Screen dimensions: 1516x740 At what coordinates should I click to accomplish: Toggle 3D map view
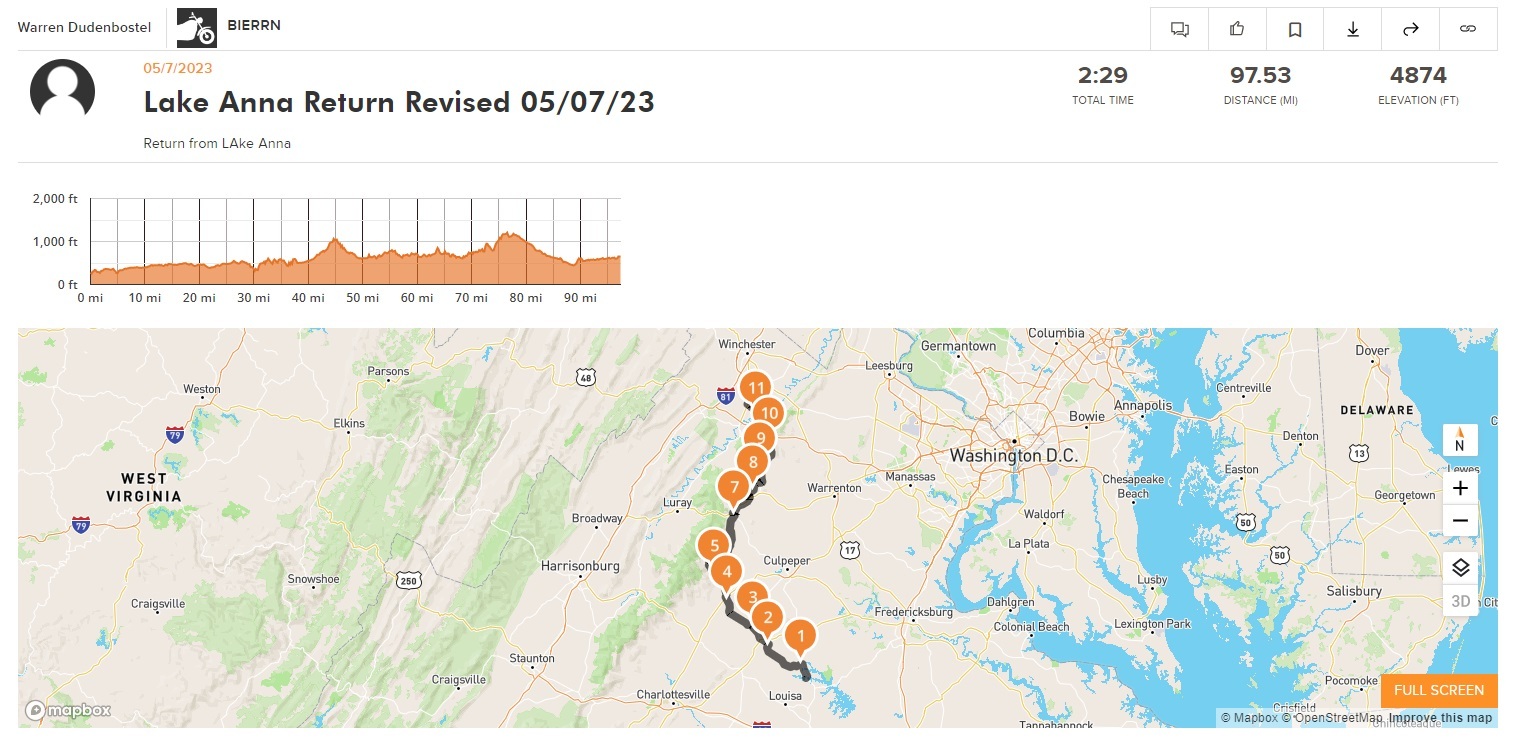1460,601
